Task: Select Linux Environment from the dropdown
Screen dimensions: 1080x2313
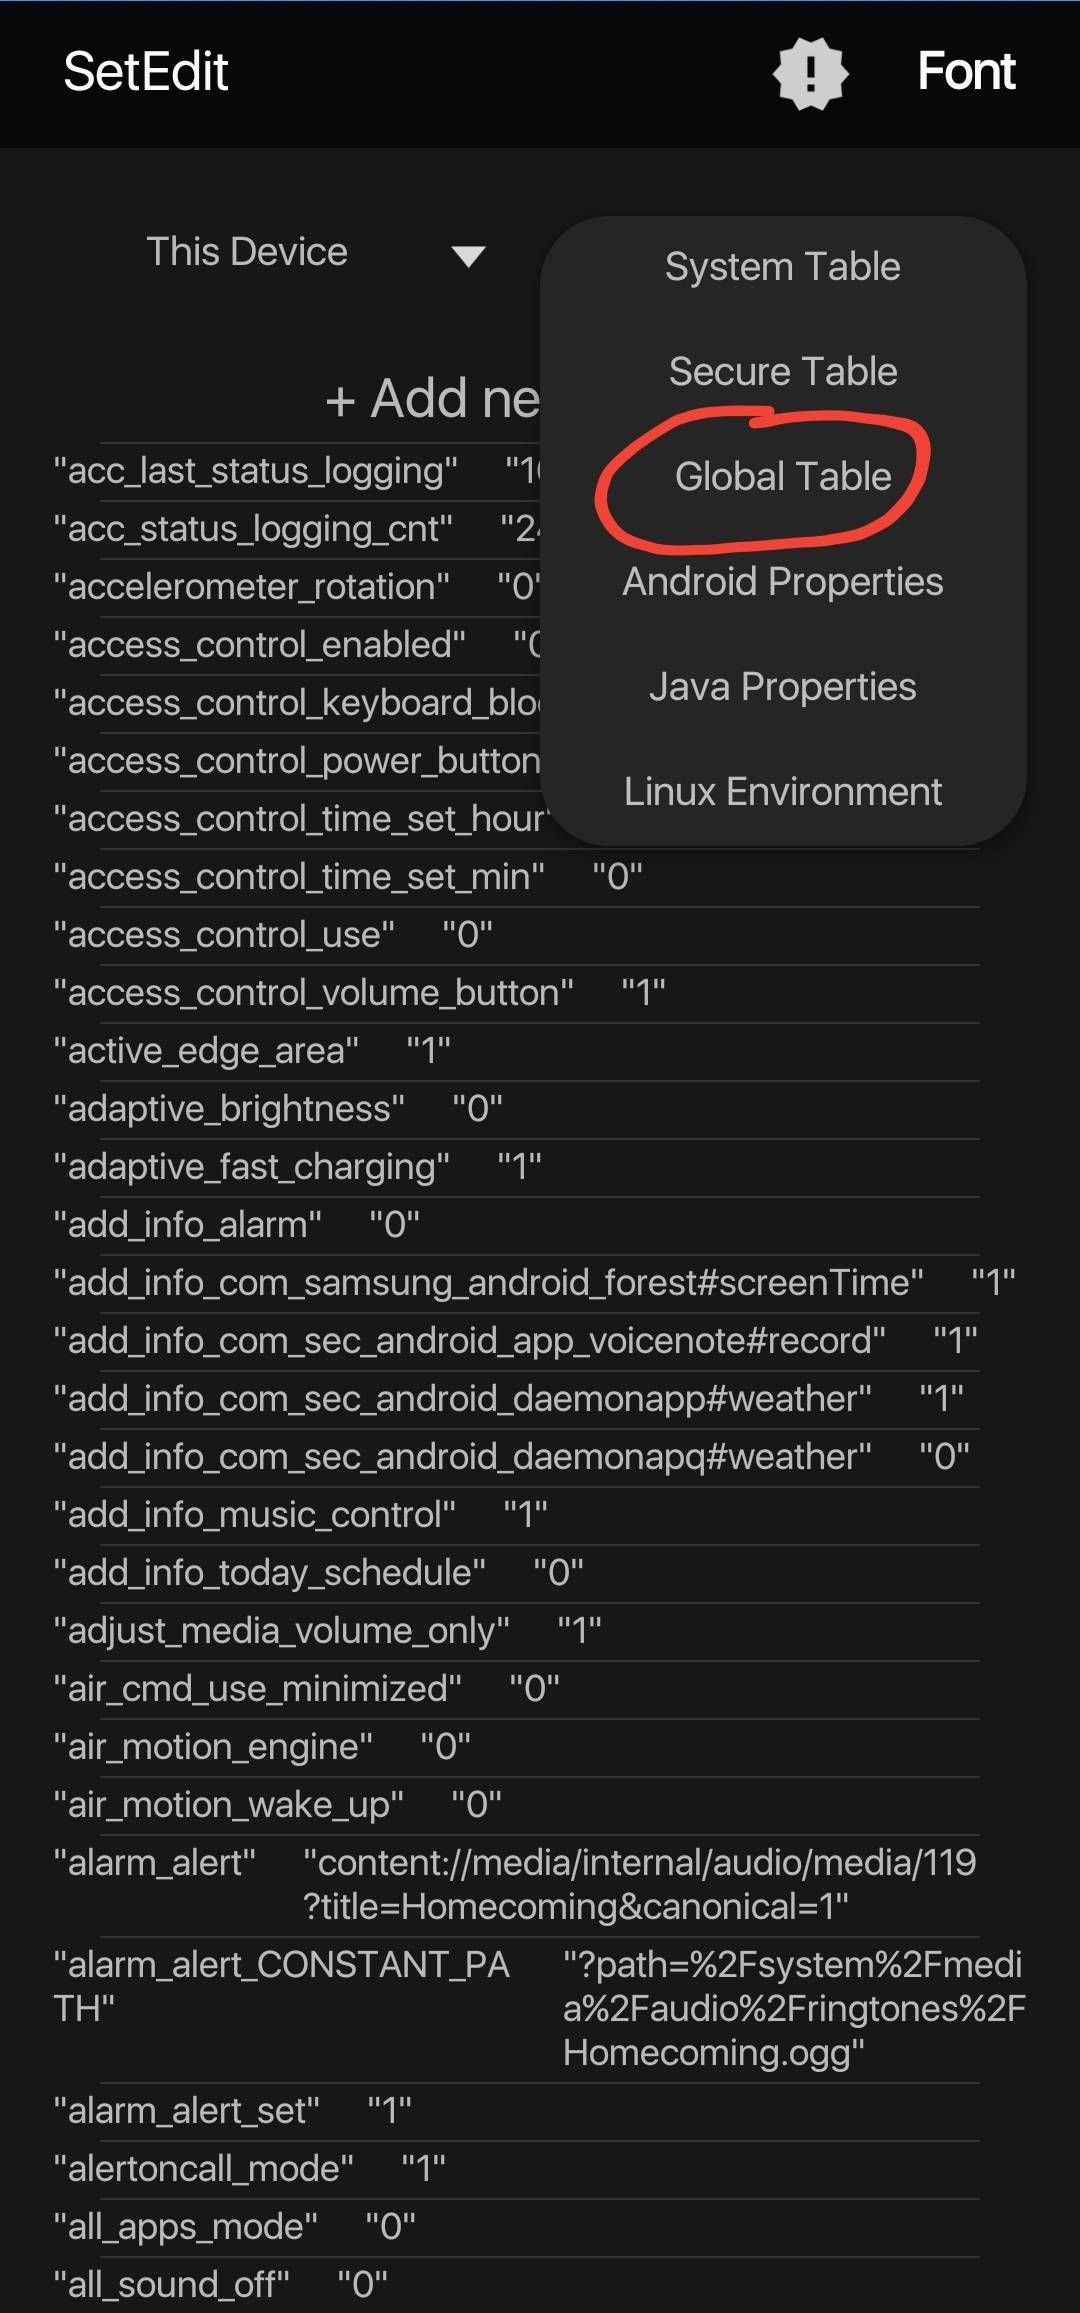Action: [782, 792]
